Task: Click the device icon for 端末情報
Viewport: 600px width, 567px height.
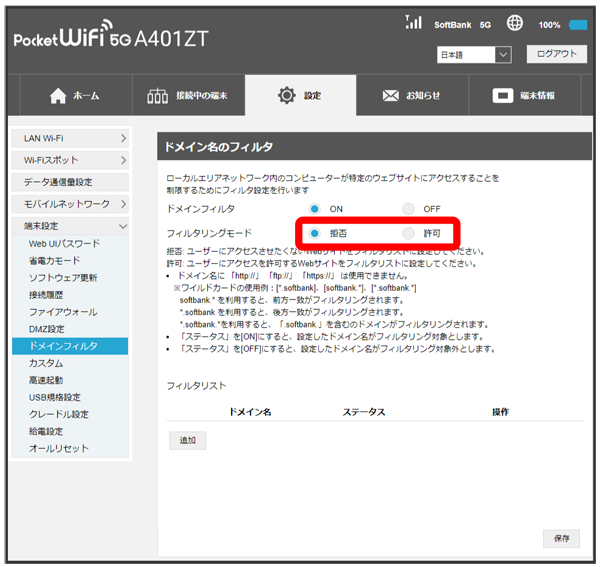Action: (504, 96)
